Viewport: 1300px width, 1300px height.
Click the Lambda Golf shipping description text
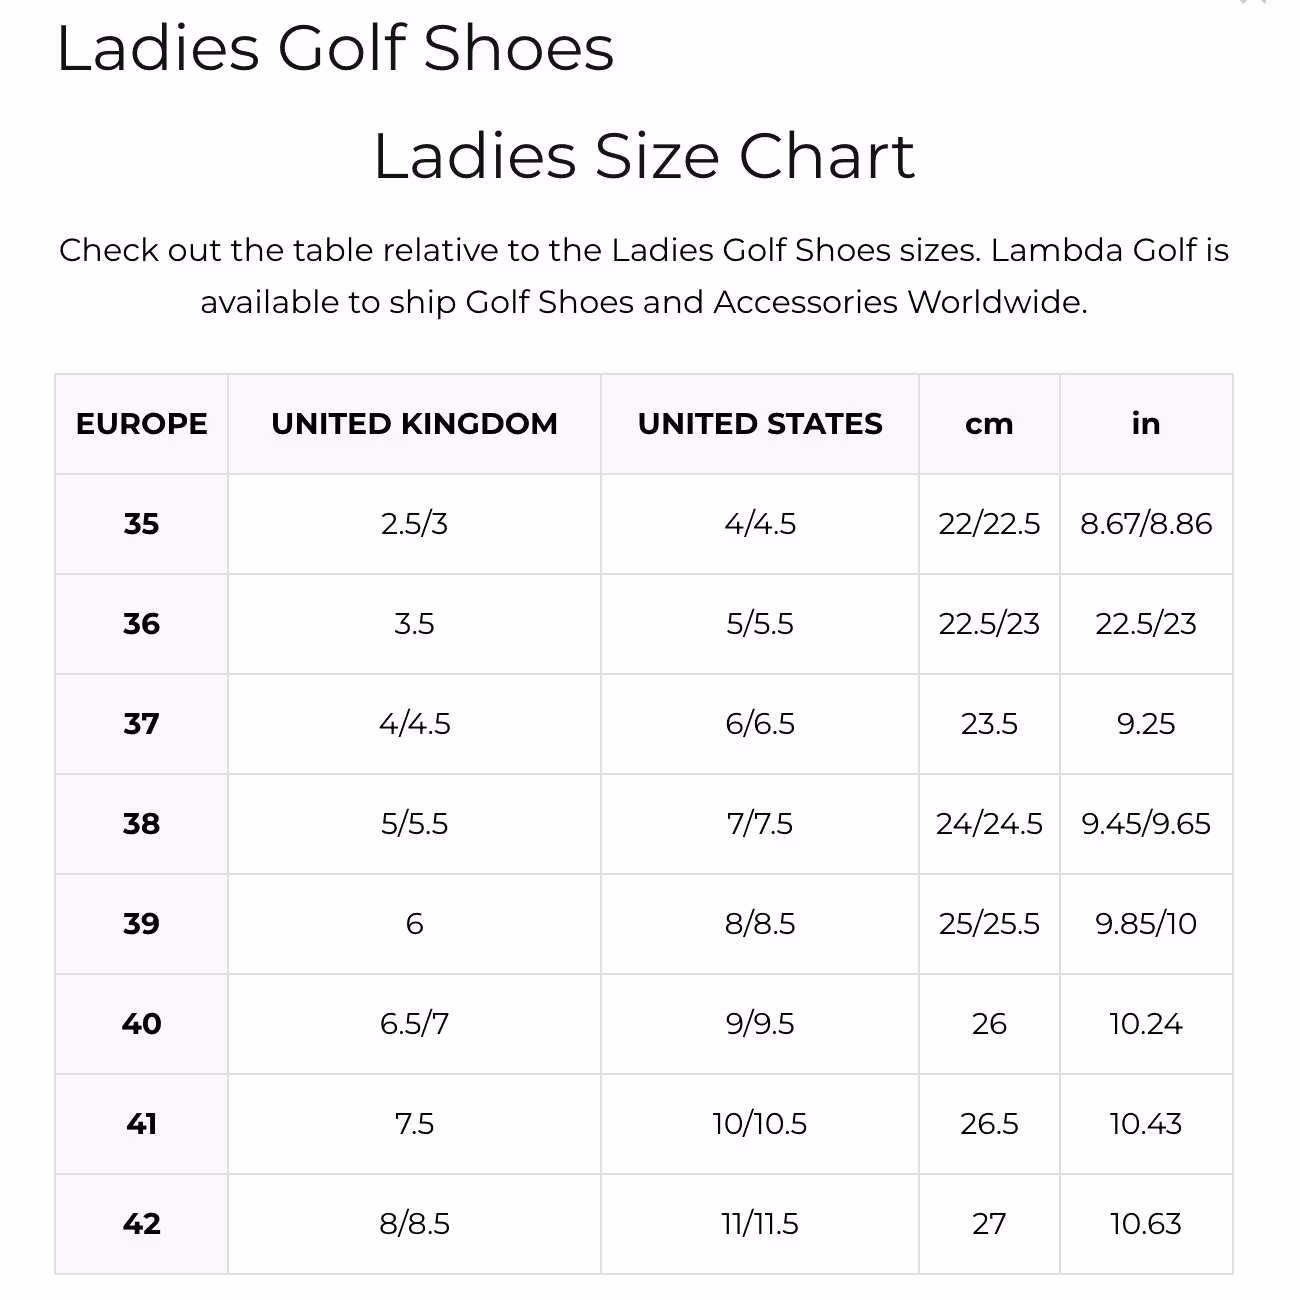pos(644,276)
